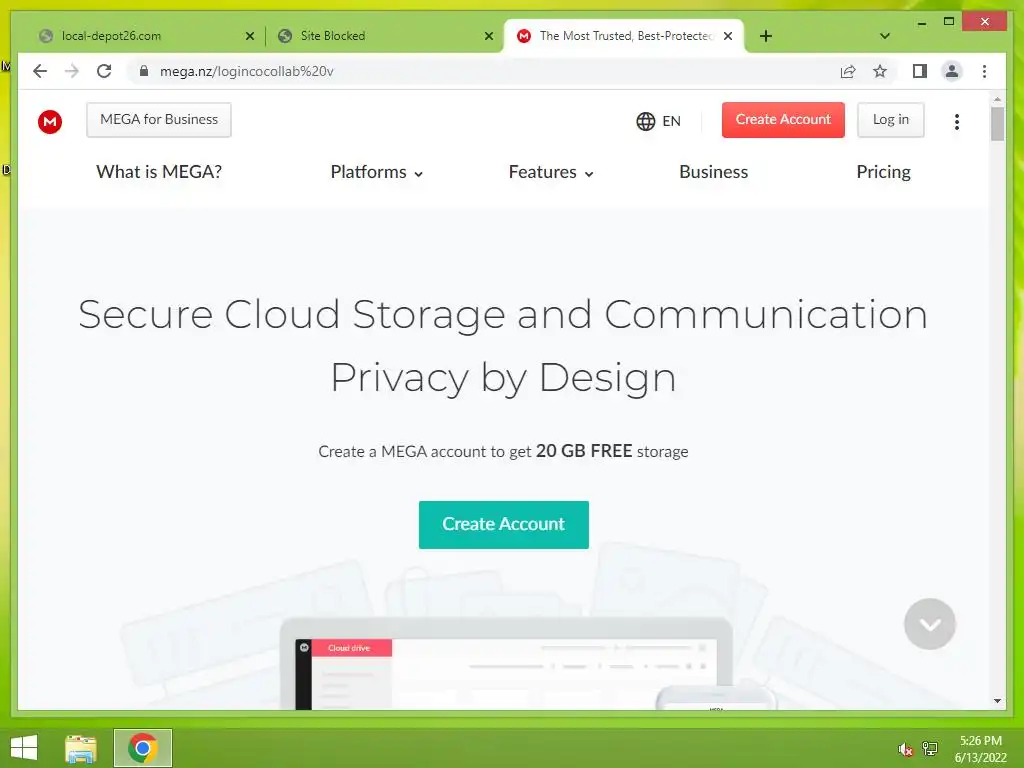The width and height of the screenshot is (1024, 768).
Task: Click the network tray icon
Action: (930, 749)
